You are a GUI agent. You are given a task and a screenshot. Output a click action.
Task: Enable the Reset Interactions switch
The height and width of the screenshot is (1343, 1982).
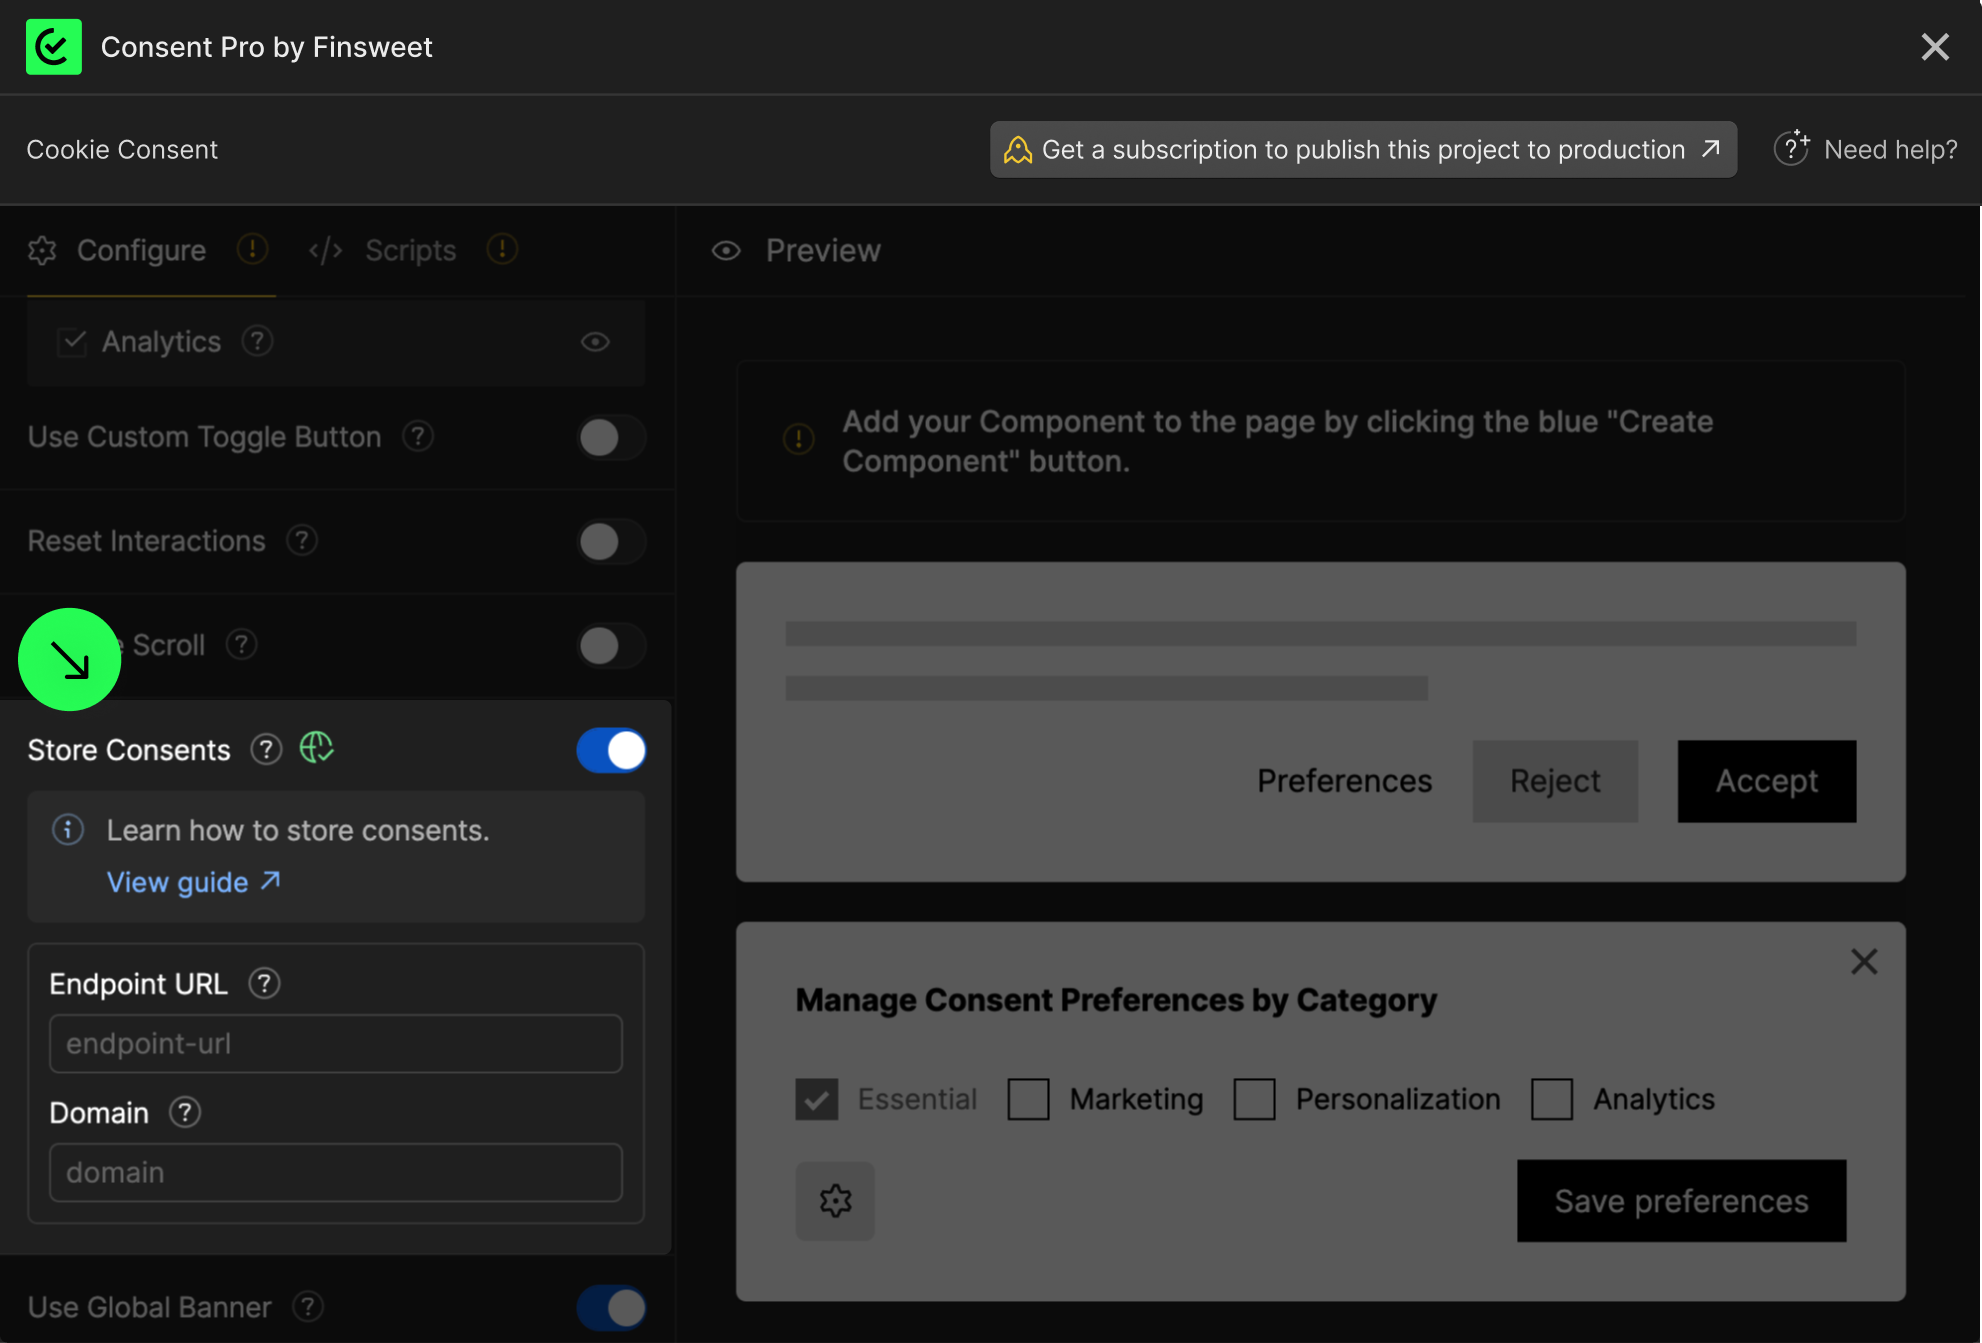(x=611, y=542)
